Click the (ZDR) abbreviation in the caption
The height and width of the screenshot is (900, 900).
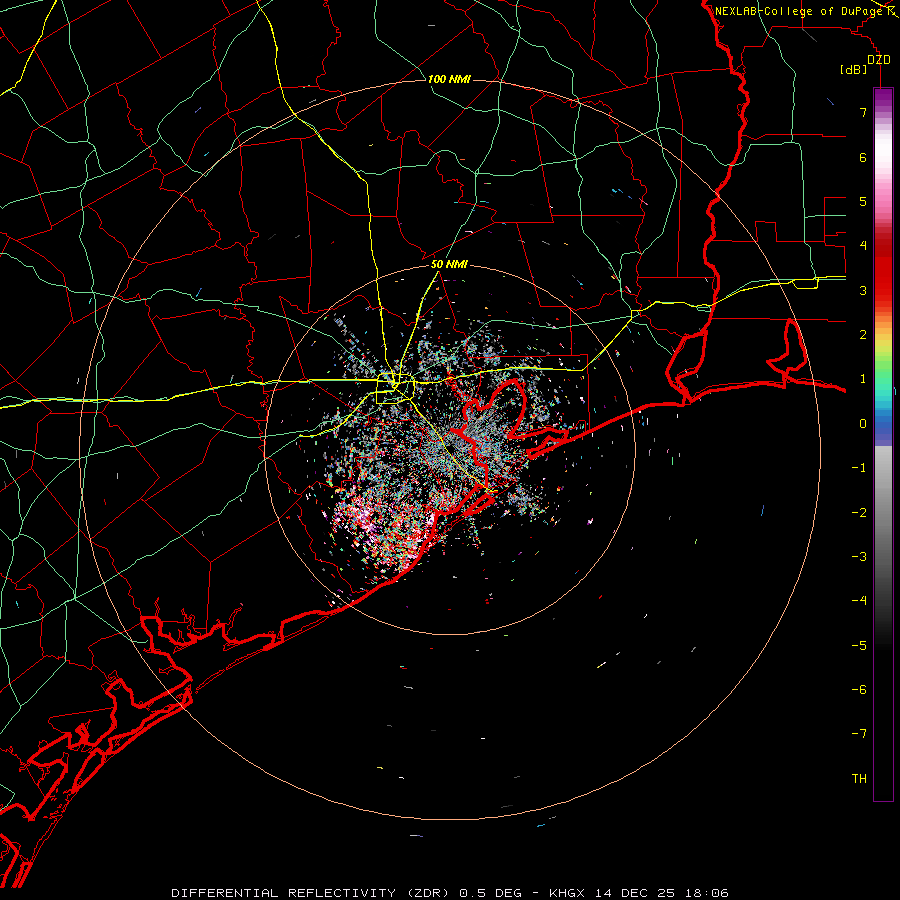429,893
